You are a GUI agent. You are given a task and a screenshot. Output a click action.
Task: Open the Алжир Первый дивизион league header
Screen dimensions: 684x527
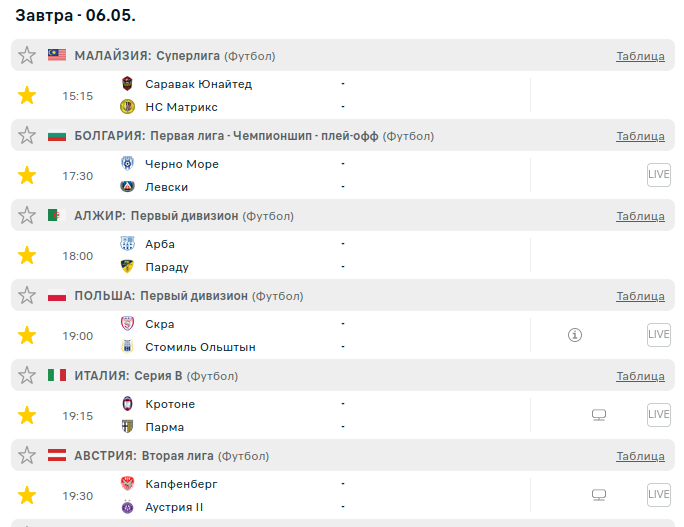pos(156,216)
